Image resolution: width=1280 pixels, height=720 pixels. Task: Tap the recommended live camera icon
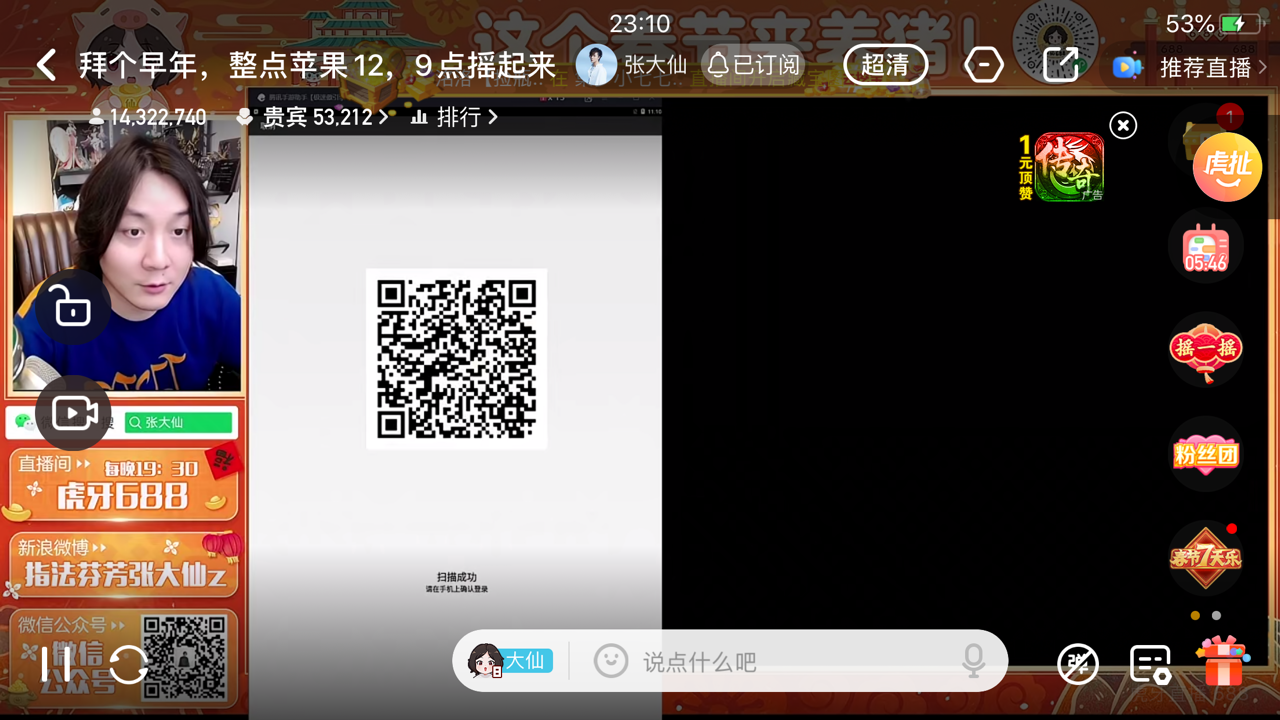tap(1127, 67)
